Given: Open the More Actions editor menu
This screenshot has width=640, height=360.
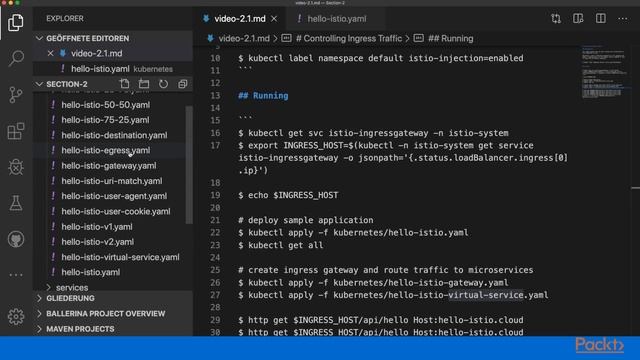Looking at the screenshot, I should [x=622, y=19].
